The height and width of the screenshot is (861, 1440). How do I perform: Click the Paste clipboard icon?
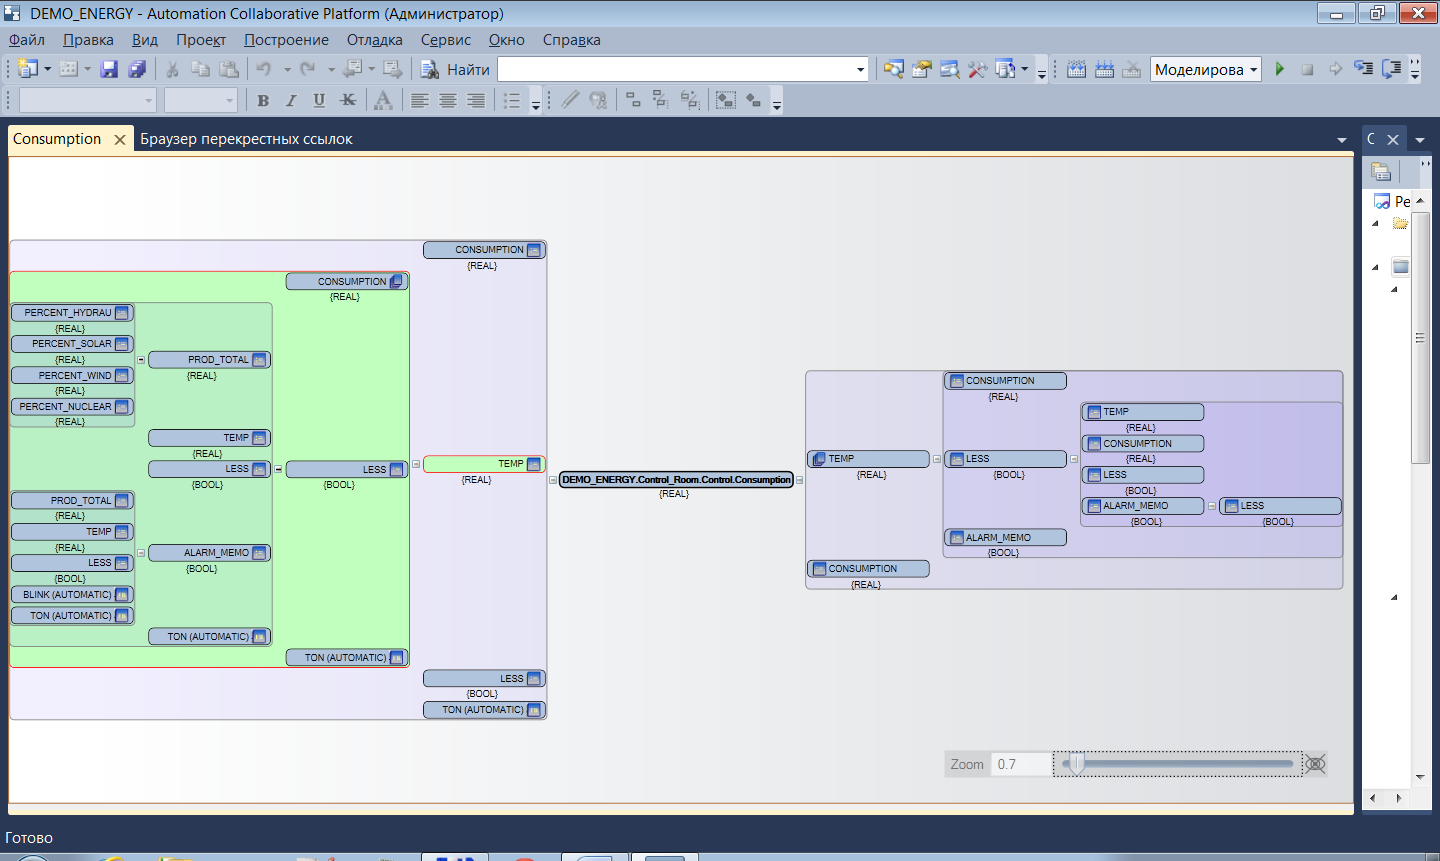tap(229, 69)
